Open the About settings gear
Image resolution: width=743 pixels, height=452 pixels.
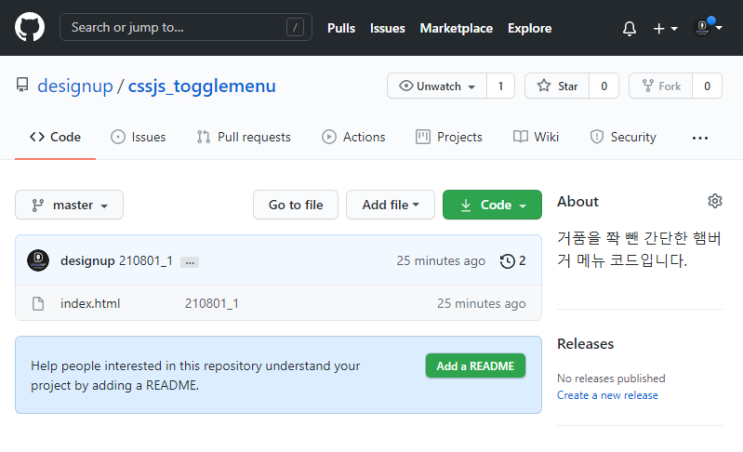[715, 201]
